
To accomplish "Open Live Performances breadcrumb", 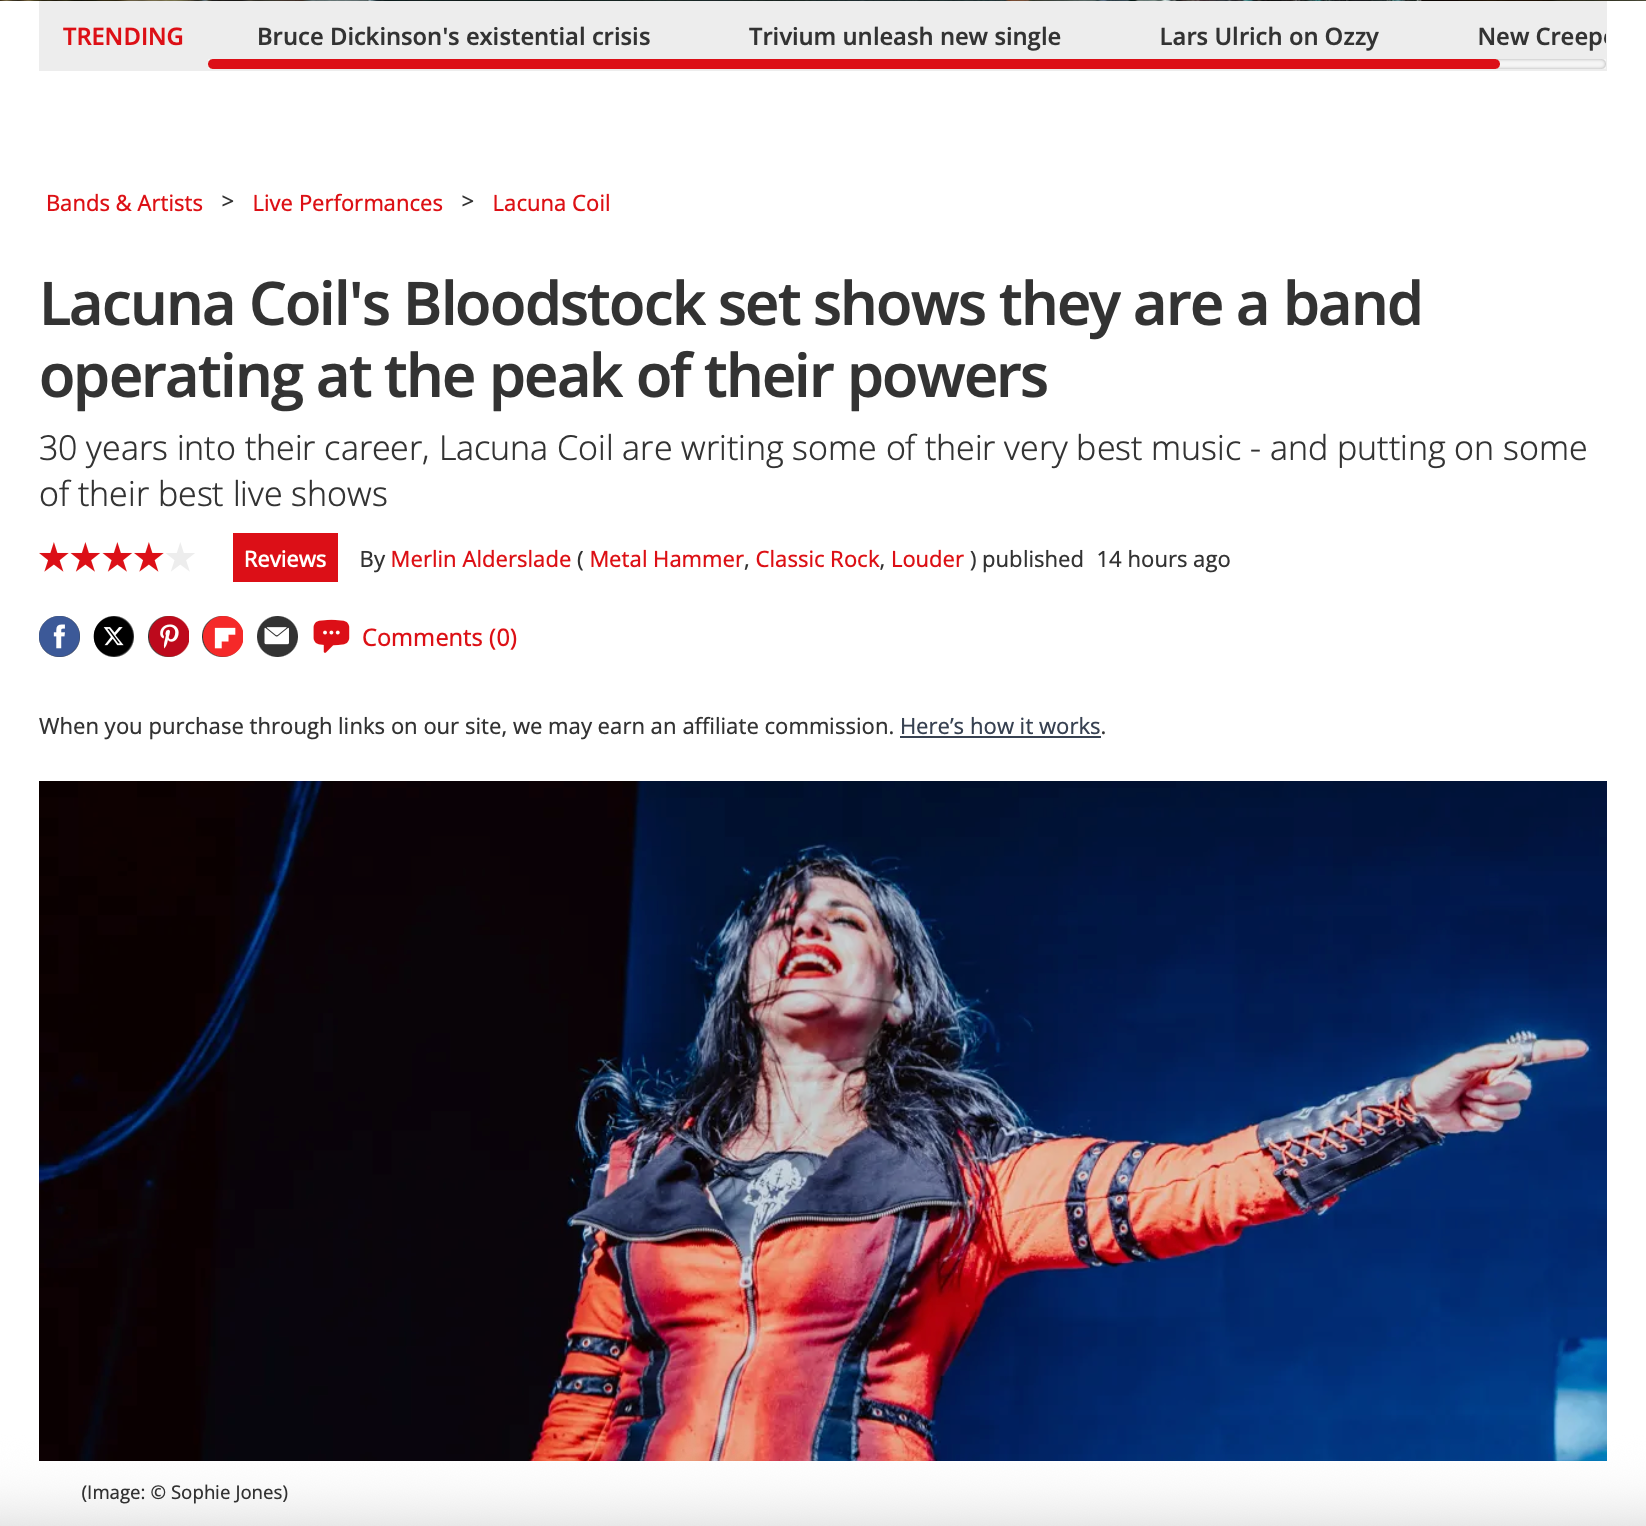I will pos(347,203).
